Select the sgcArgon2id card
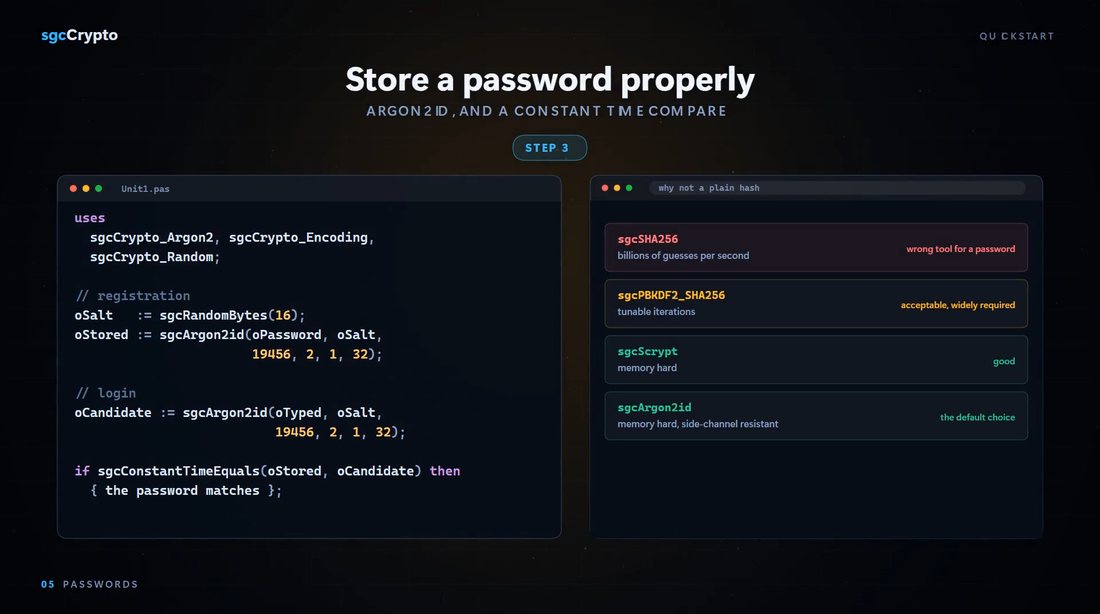Screen dimensions: 1100x614 click(x=816, y=415)
